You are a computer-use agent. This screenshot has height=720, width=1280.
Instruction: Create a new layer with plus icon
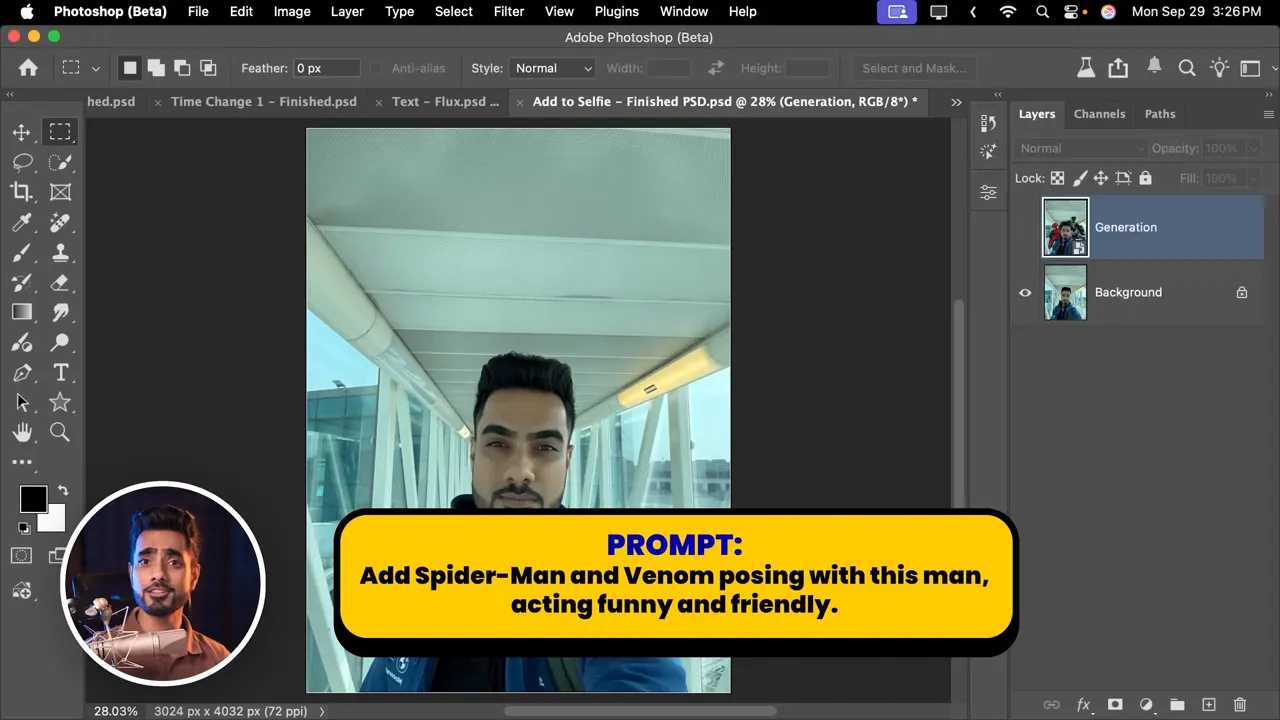1208,705
